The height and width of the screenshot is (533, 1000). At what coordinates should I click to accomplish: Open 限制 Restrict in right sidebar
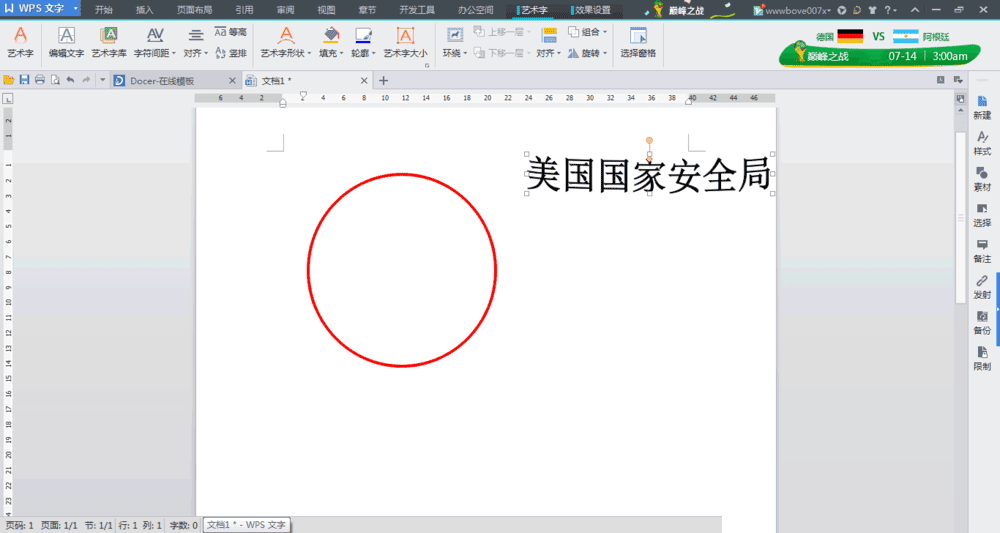click(x=982, y=358)
